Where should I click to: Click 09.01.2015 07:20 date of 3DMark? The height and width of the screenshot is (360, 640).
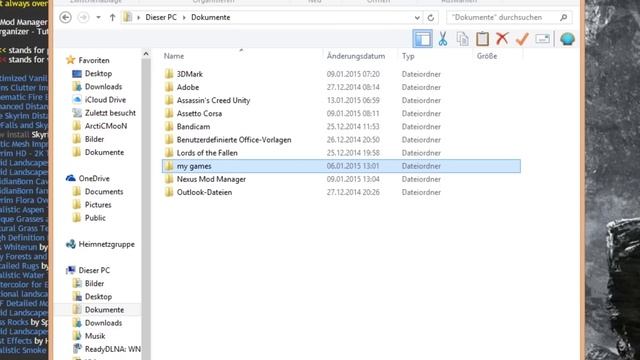[353, 74]
